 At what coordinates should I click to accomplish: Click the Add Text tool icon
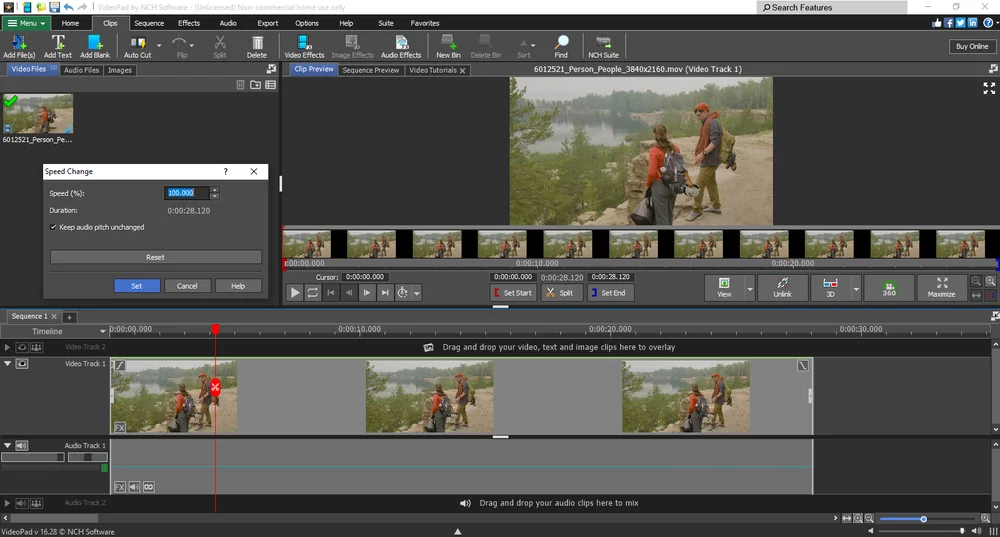57,46
